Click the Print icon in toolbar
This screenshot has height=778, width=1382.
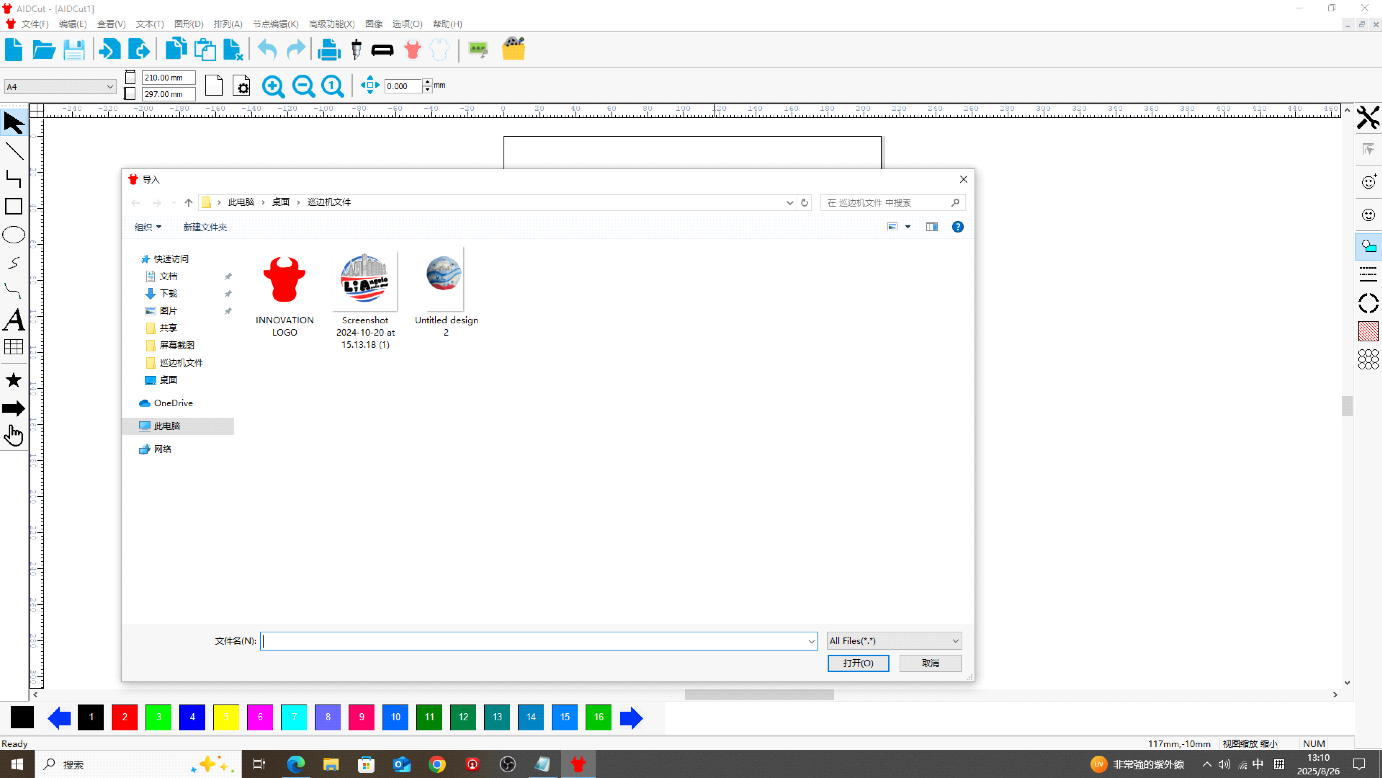coord(329,49)
